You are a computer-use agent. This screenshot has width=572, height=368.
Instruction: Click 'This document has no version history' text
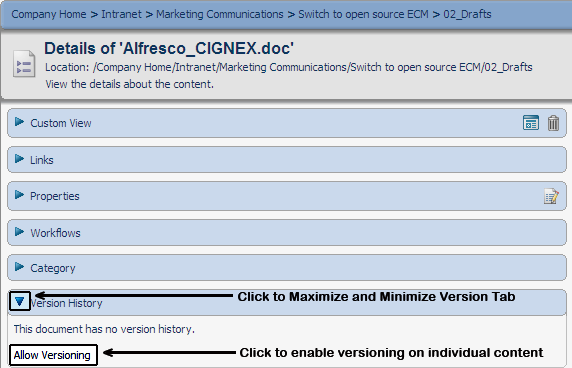click(x=104, y=329)
